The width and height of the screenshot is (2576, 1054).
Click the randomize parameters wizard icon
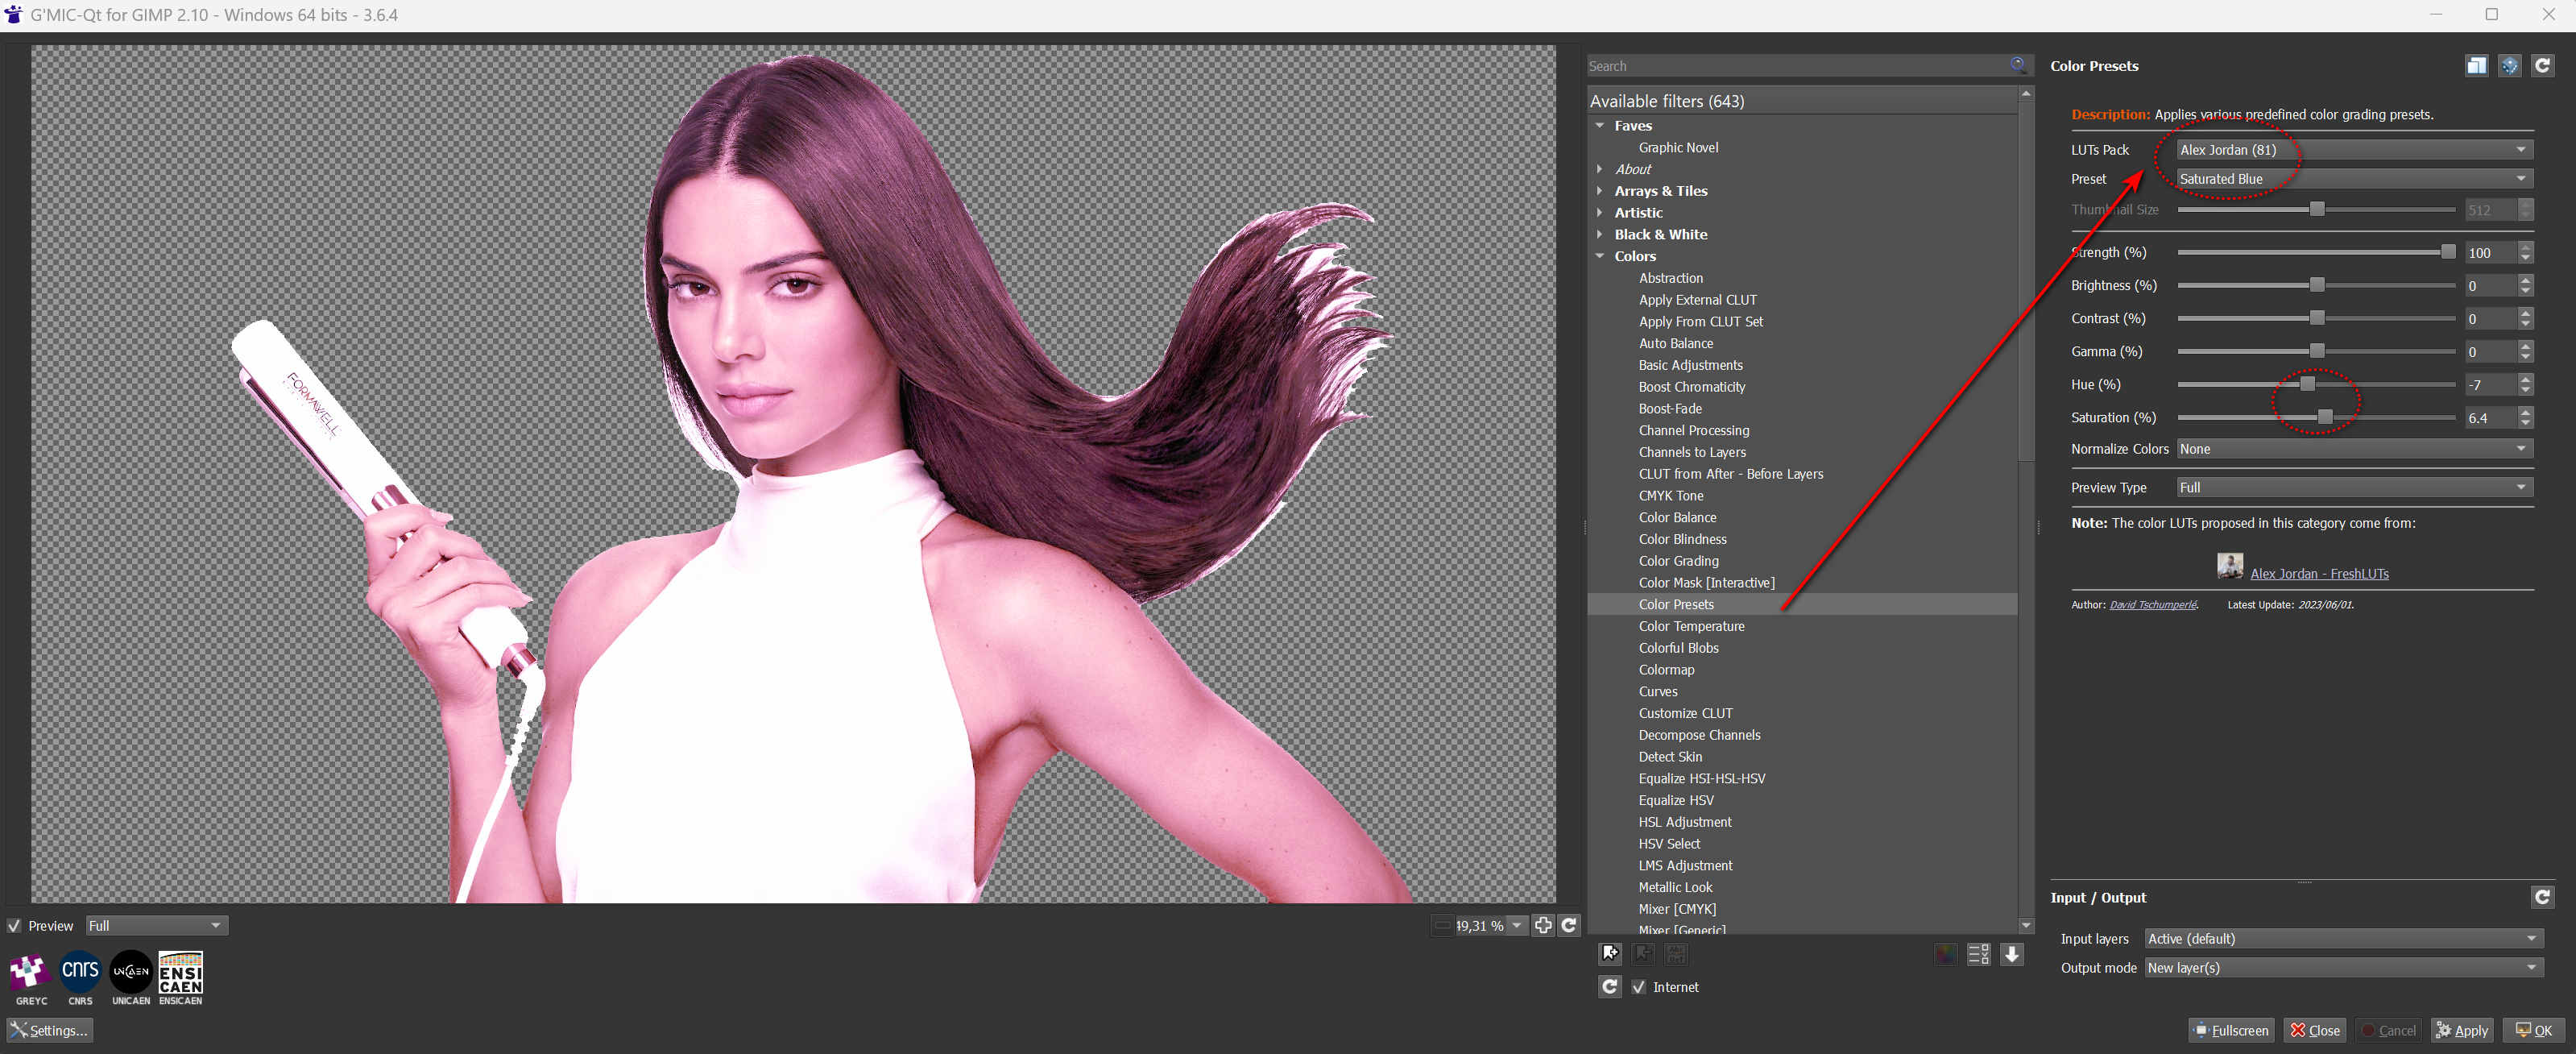point(2509,66)
